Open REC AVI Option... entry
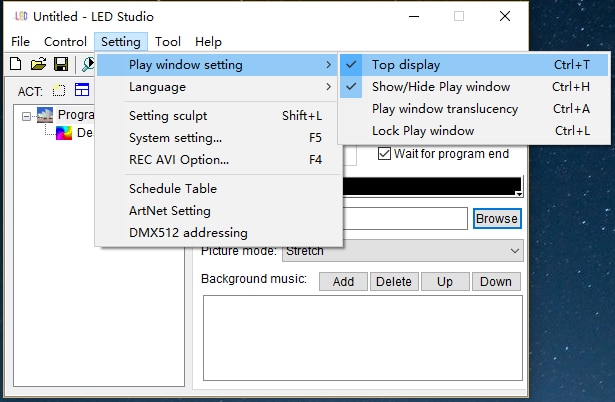Screen dimensions: 615x402 [217, 160]
